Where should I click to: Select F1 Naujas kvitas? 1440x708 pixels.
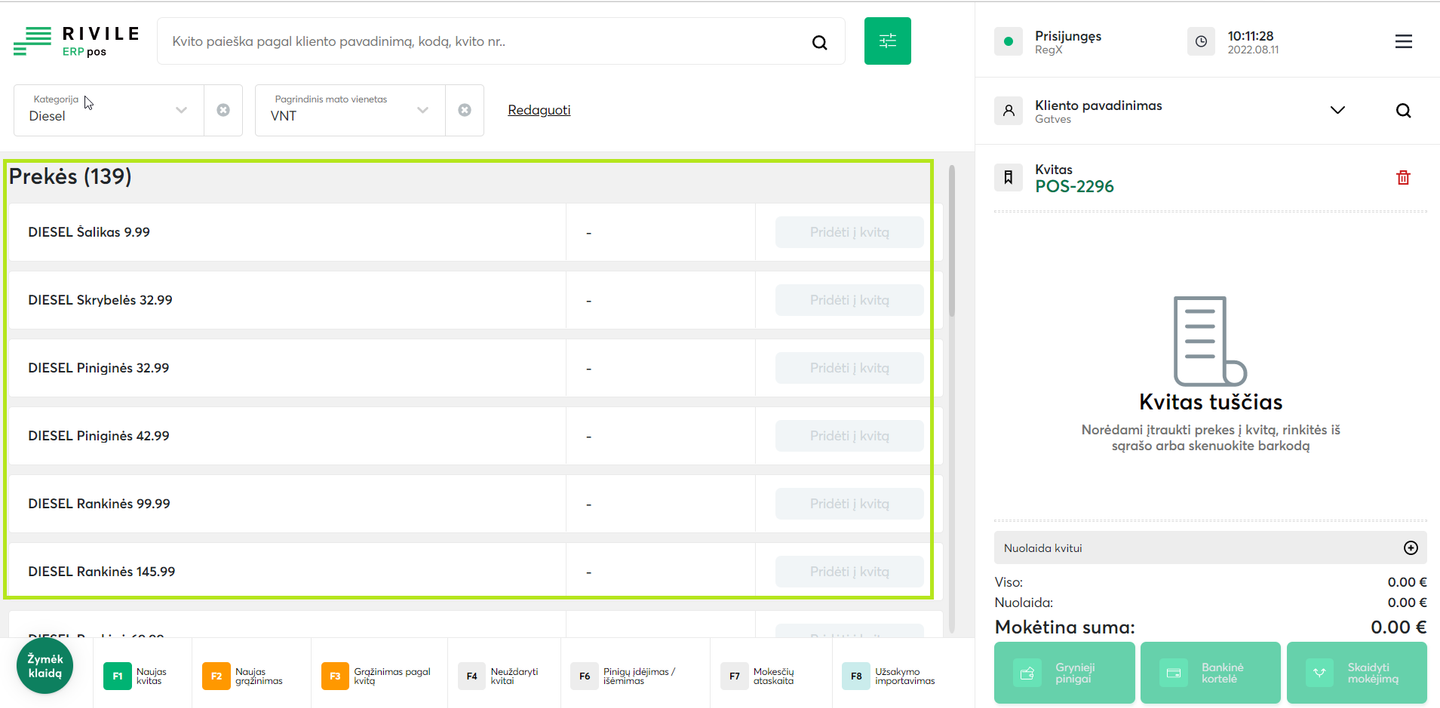click(140, 676)
